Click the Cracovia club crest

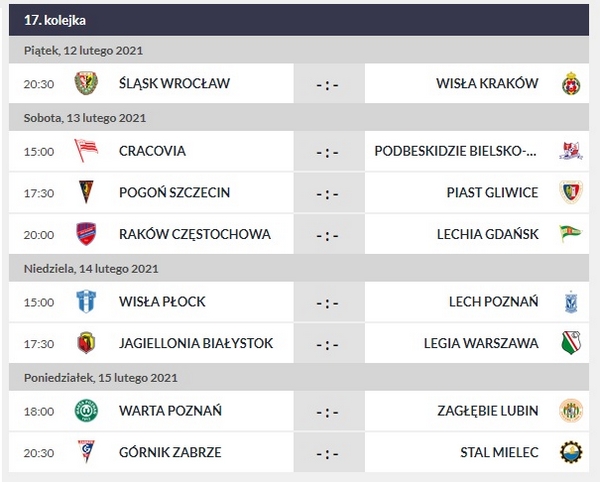tap(86, 151)
